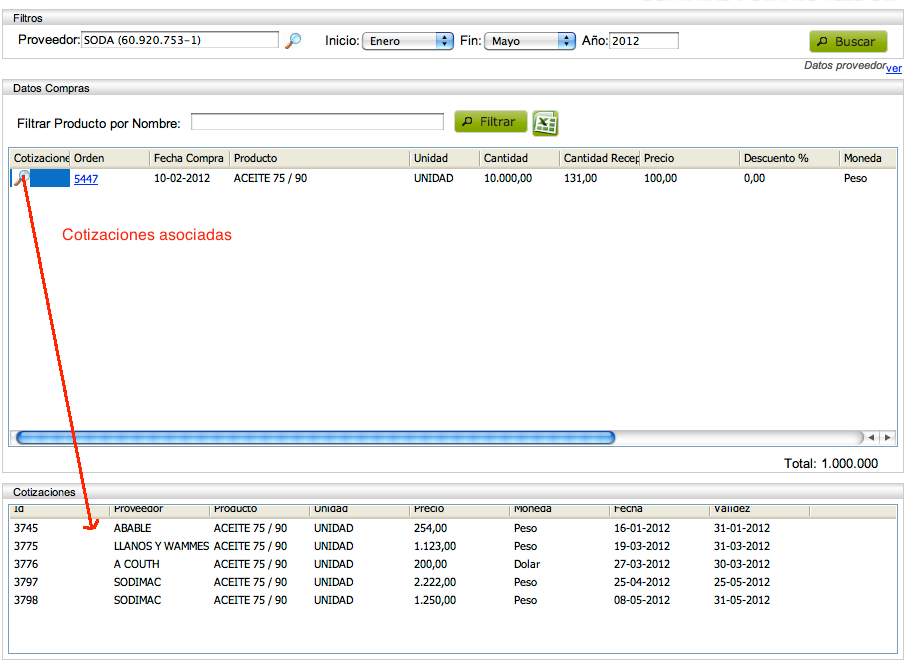Click inside the Filtrar Producto por Nombre field

coord(317,121)
